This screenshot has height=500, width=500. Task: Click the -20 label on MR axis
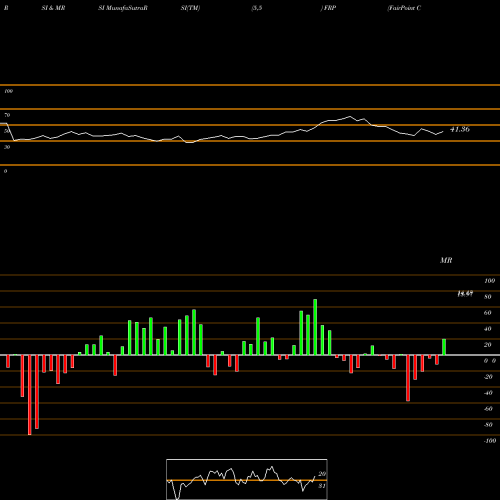pos(488,377)
